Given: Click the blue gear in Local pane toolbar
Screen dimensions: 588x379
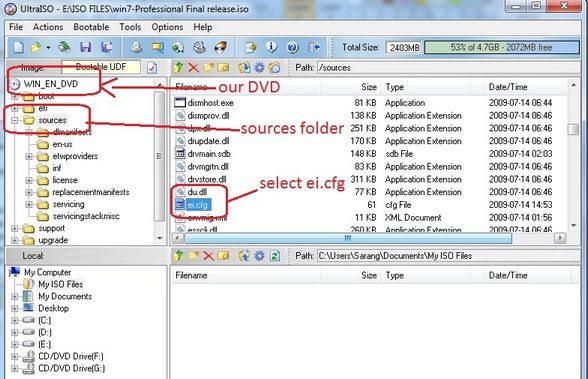Looking at the screenshot, I should coord(260,256).
